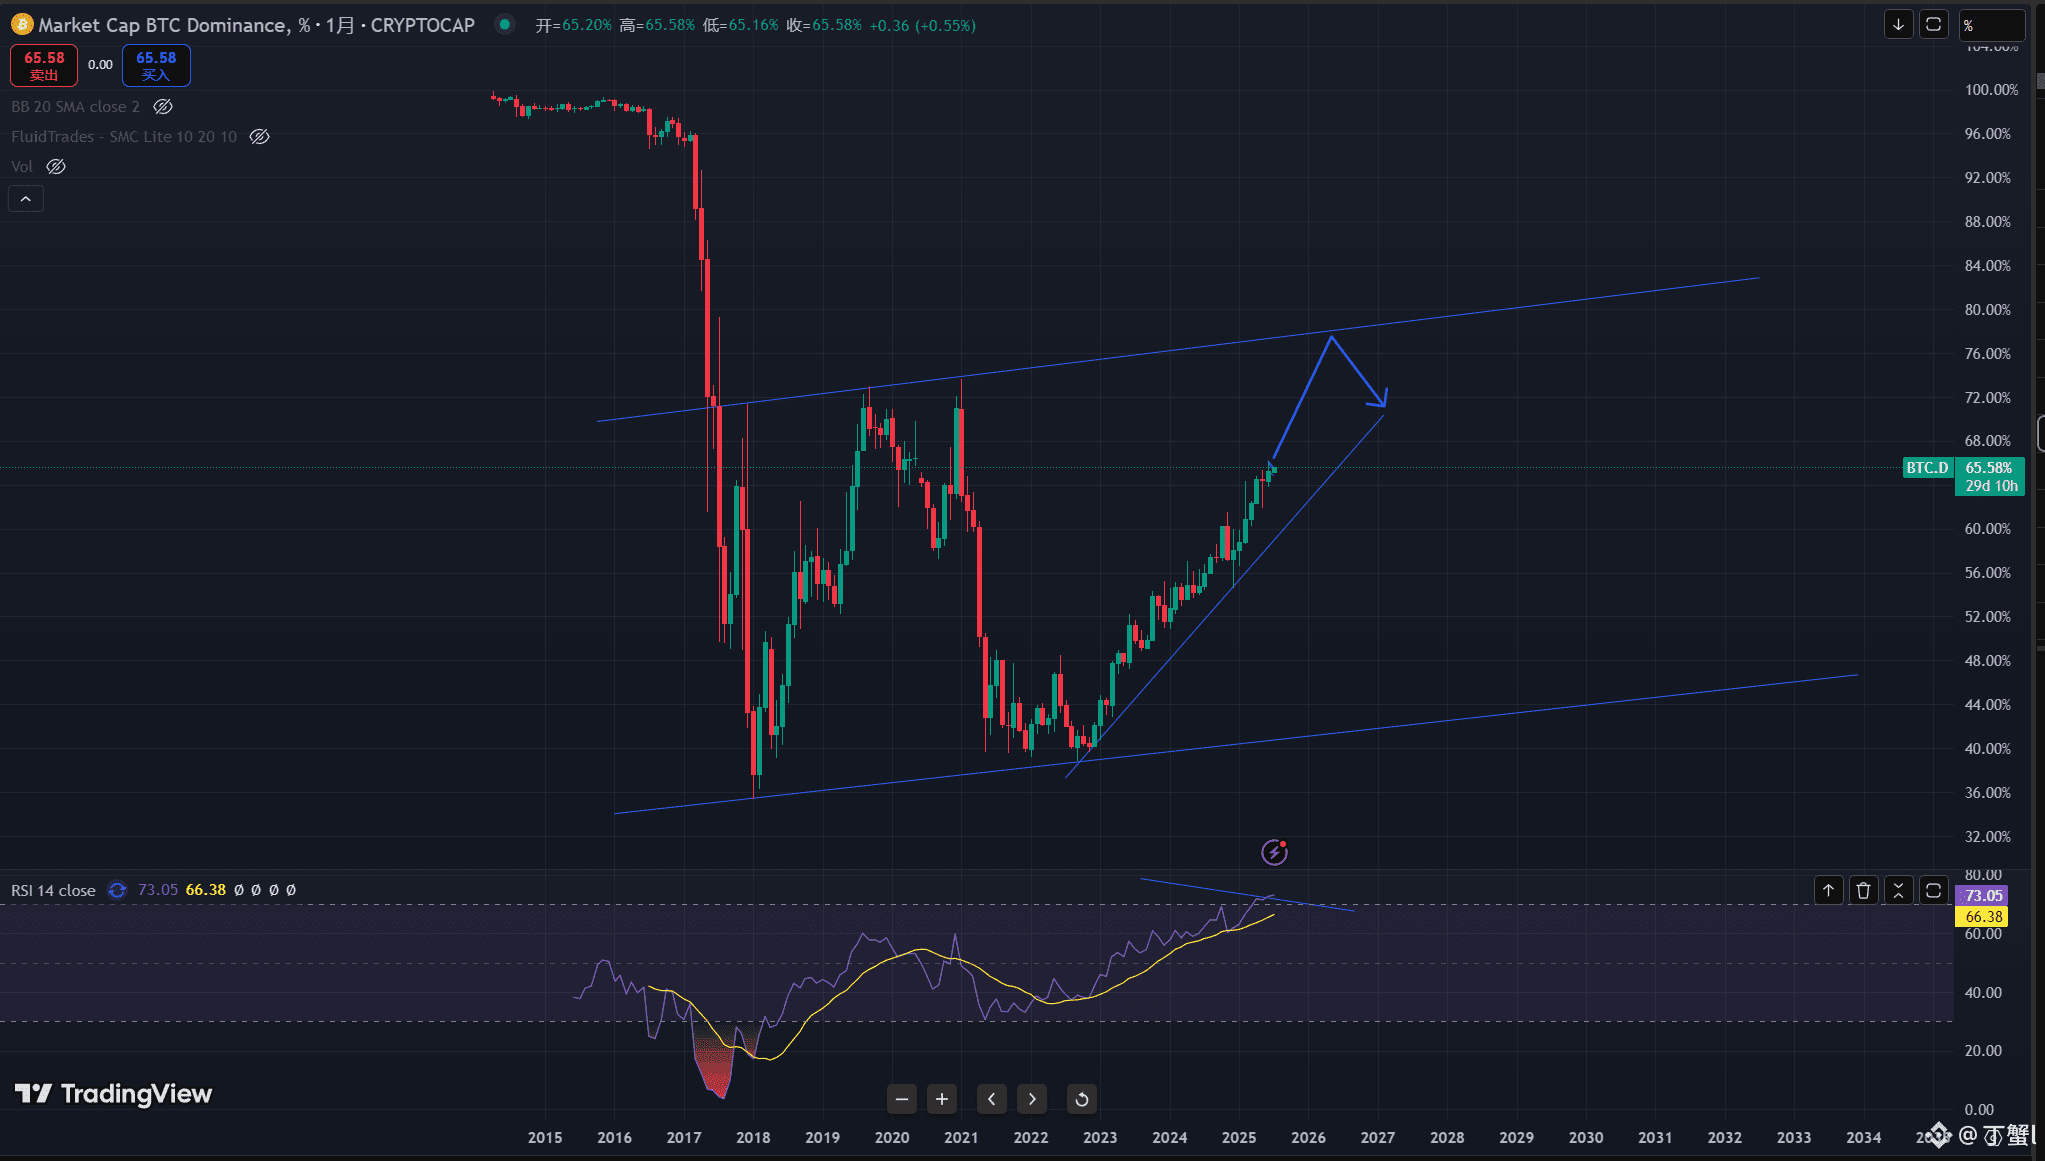Screen dimensions: 2045x1161
Task: Zoom in the chart with plus button
Action: 942,1099
